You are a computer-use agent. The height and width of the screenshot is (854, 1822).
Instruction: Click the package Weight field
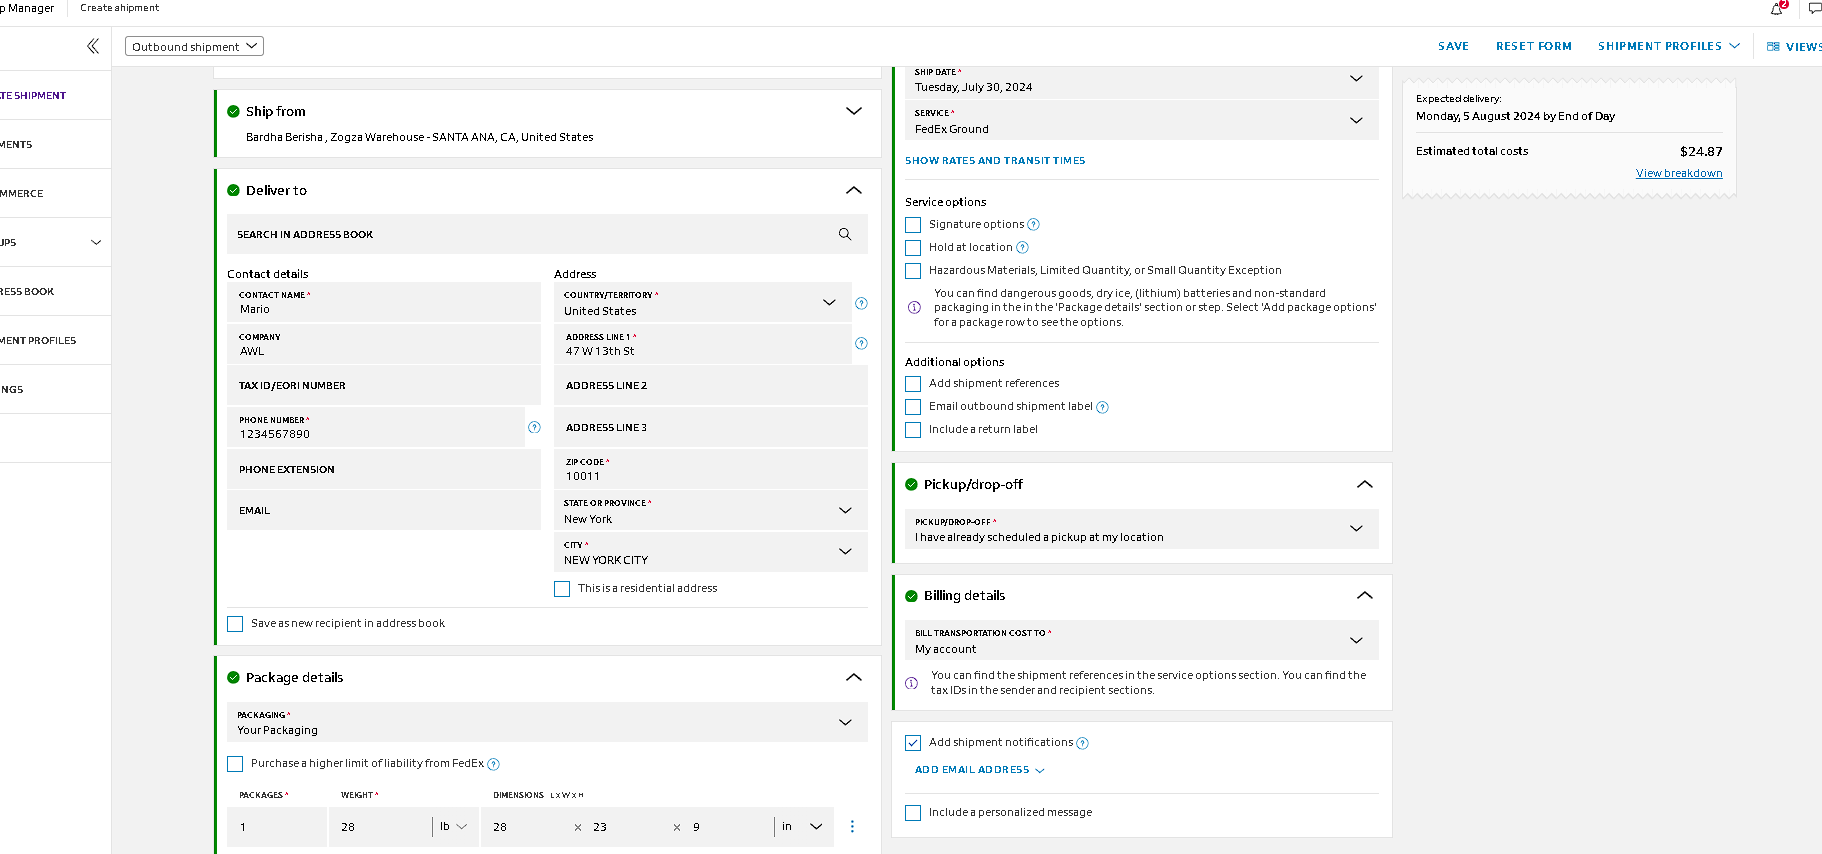point(382,826)
